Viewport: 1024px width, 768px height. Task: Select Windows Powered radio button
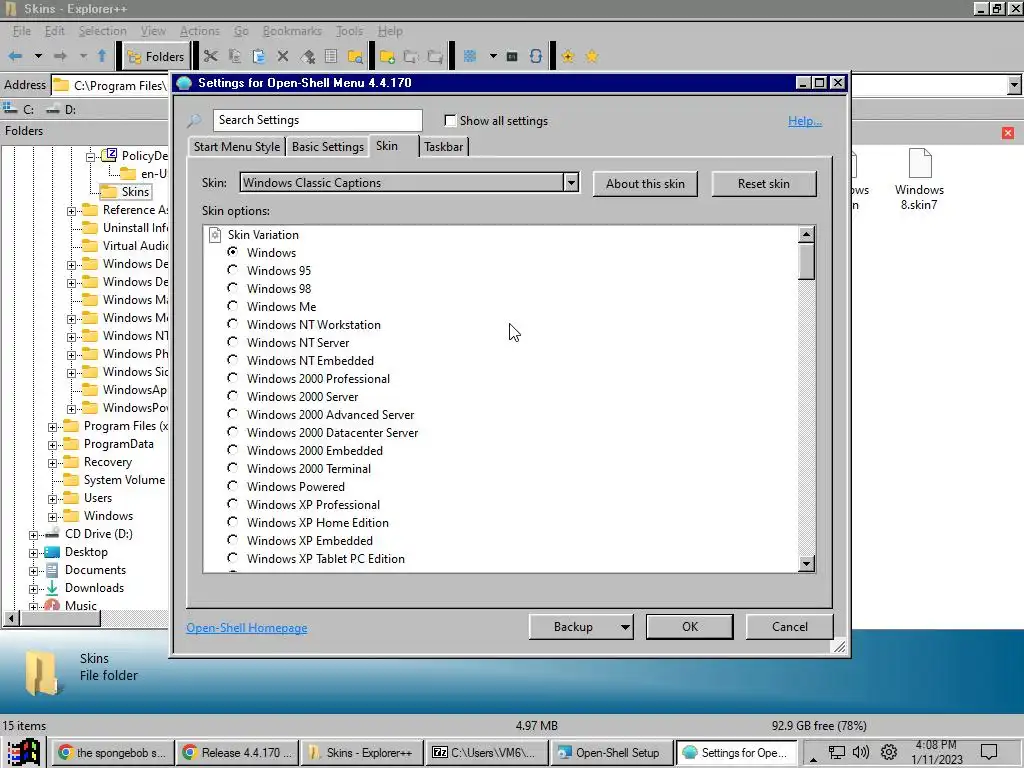coord(232,486)
